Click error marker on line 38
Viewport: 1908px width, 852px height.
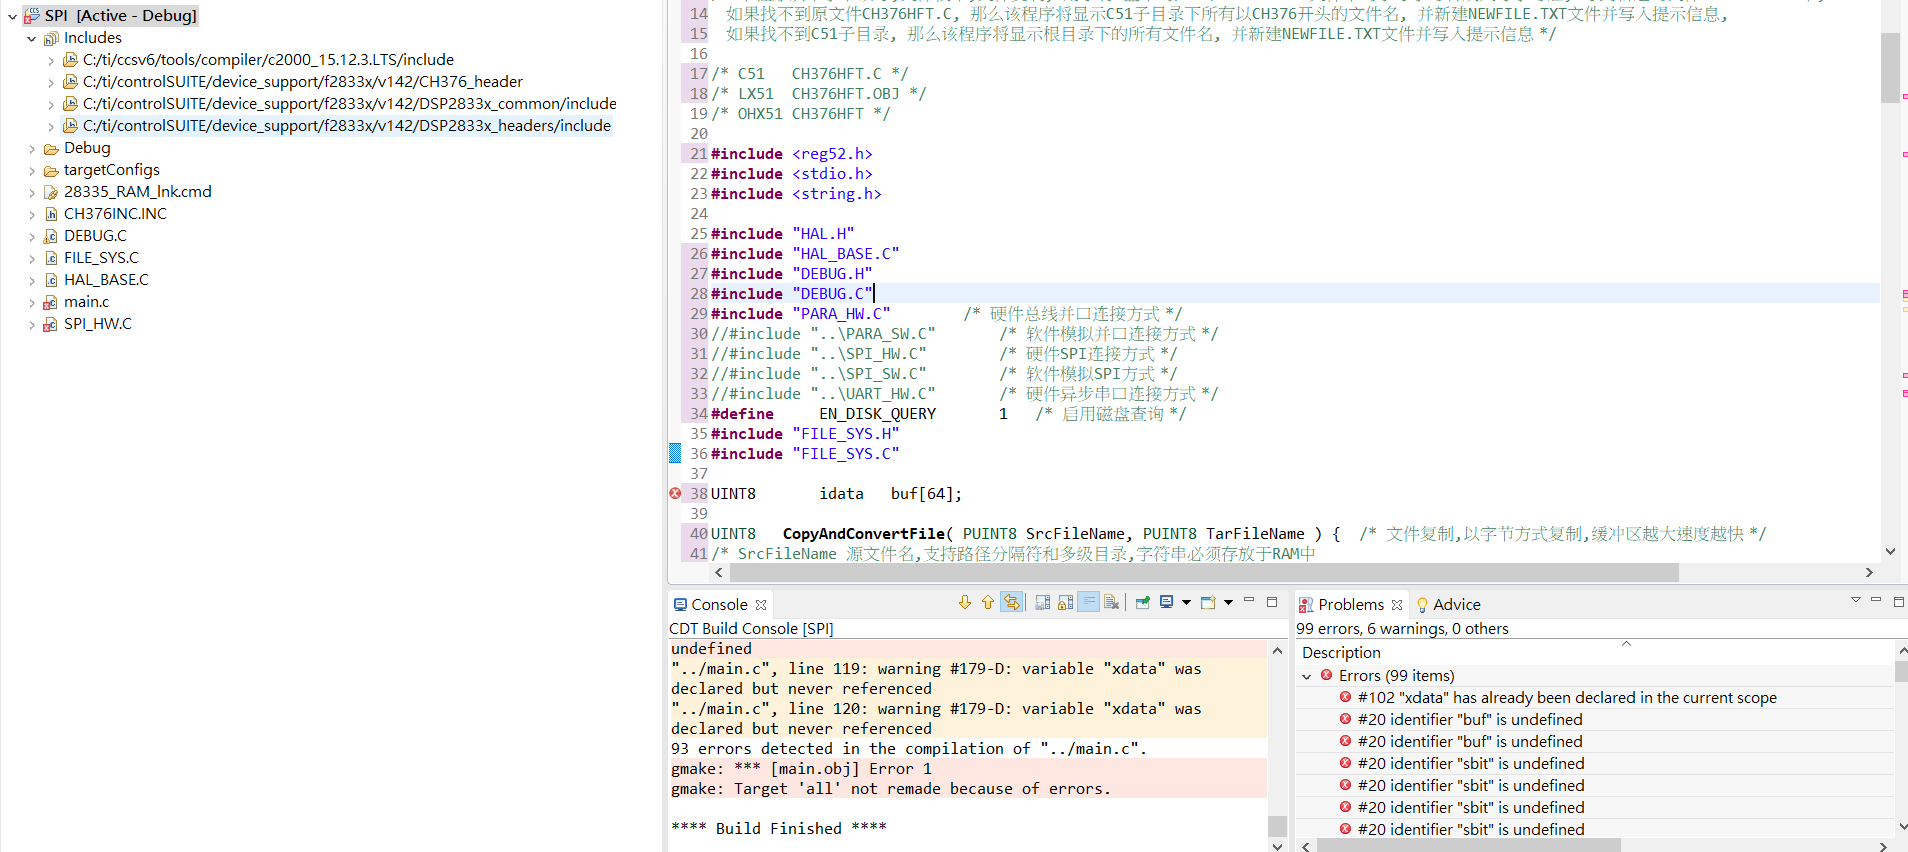coord(675,493)
